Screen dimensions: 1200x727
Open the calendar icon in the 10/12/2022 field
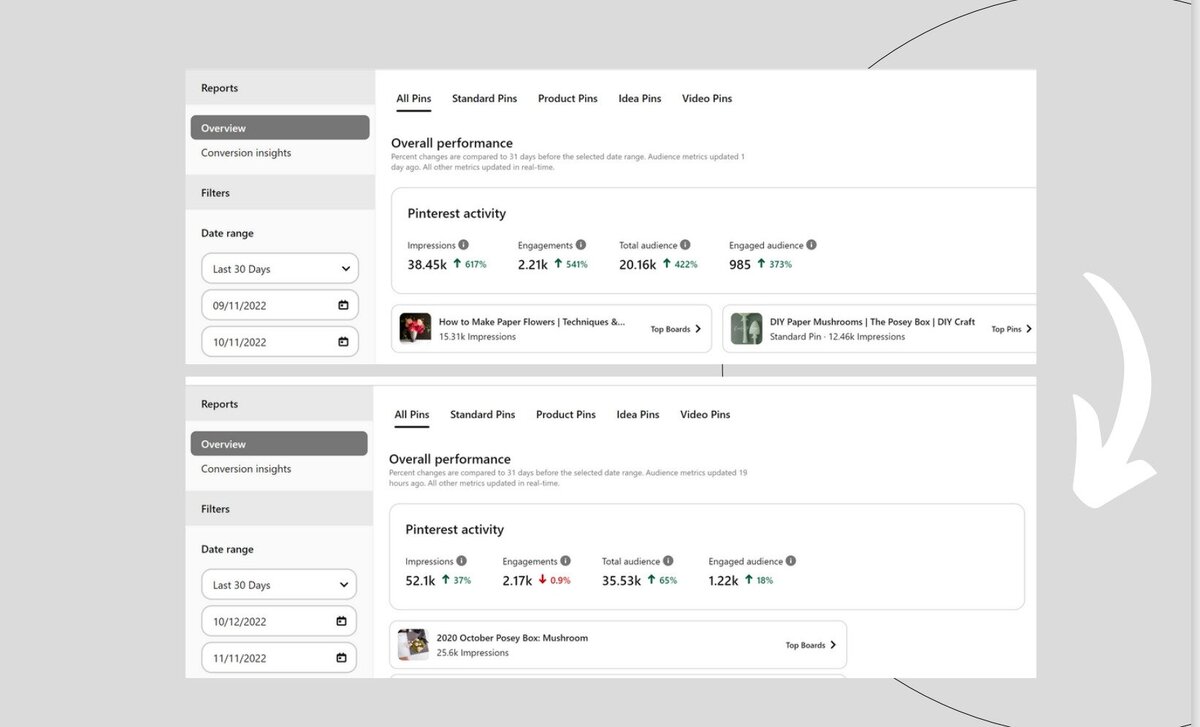click(341, 621)
